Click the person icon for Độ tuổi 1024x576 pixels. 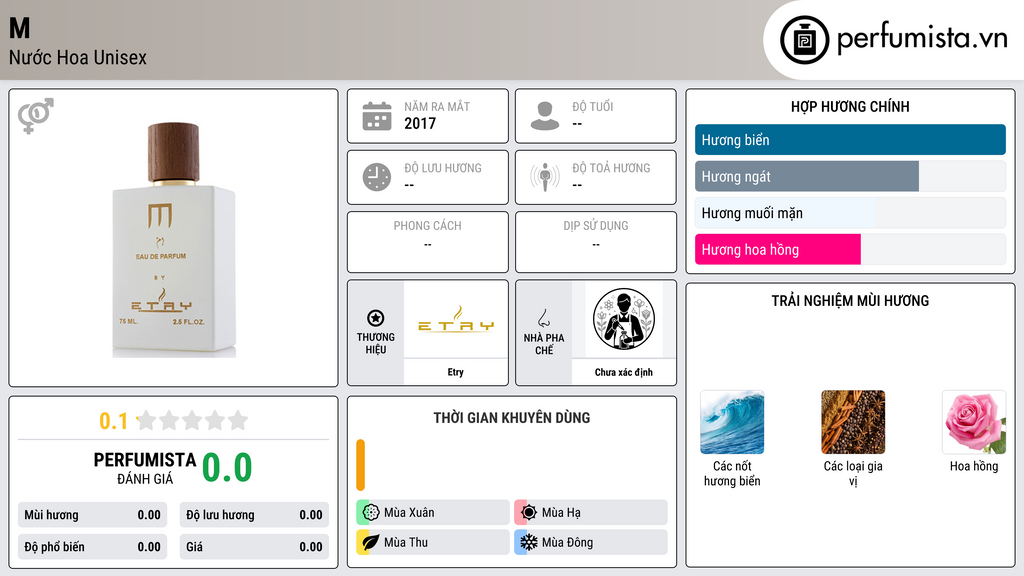545,116
